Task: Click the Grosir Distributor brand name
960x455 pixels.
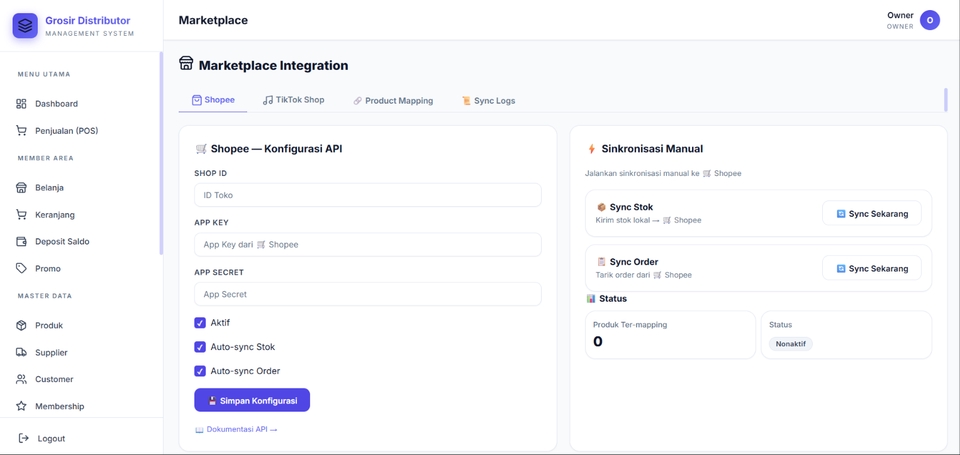Action: click(x=88, y=20)
